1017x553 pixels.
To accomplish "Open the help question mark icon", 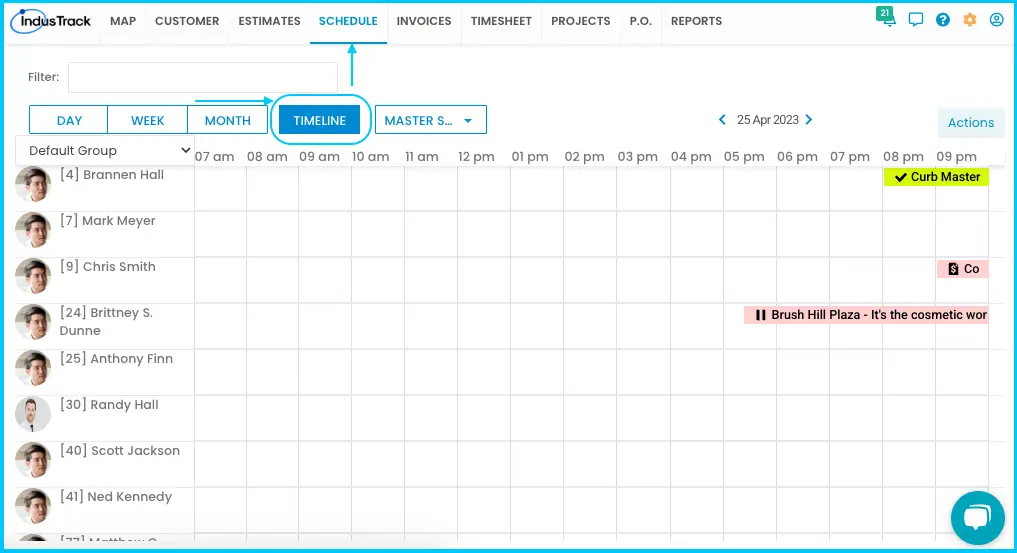I will tap(942, 19).
